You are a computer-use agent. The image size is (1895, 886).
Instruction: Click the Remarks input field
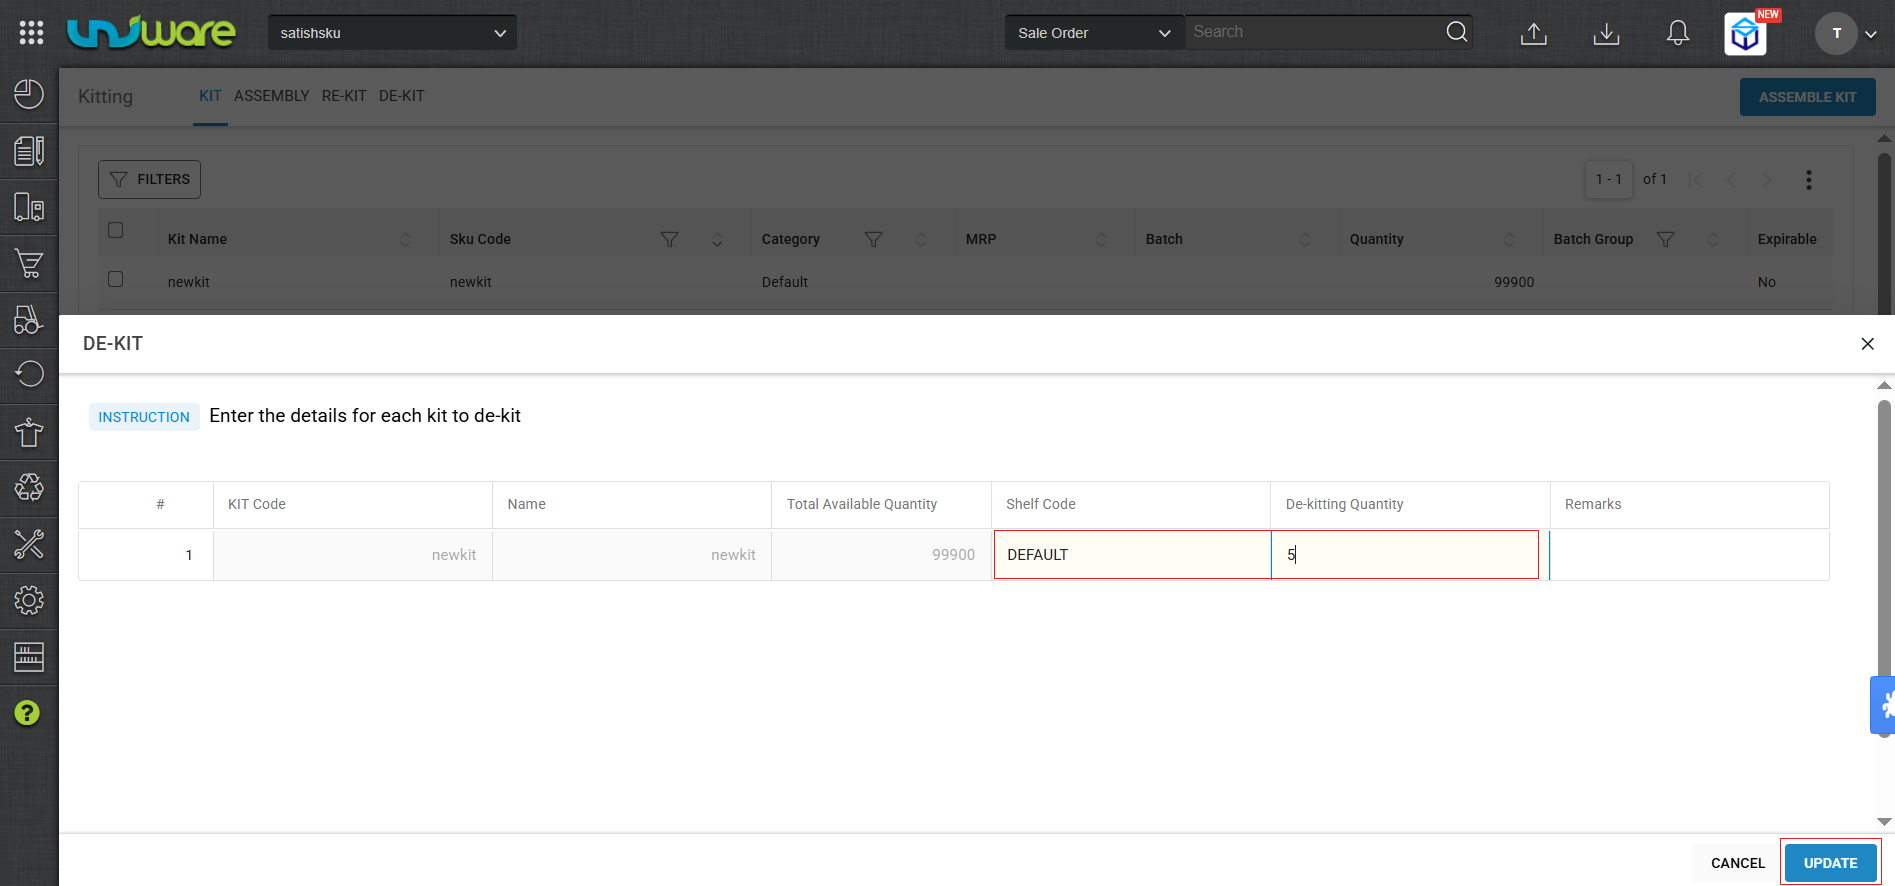[x=1689, y=555]
